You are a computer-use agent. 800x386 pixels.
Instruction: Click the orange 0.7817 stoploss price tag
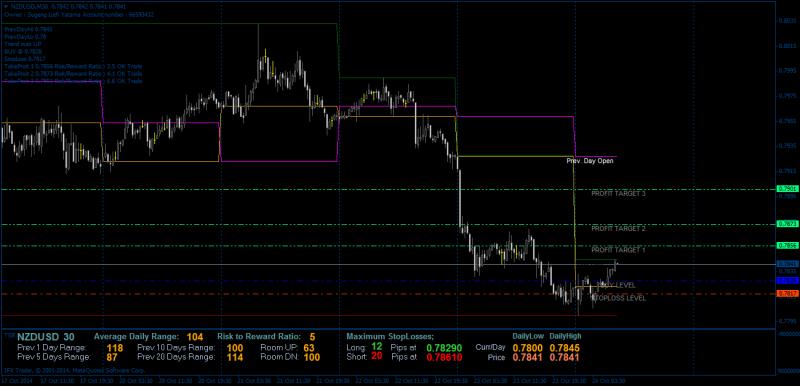click(x=787, y=294)
